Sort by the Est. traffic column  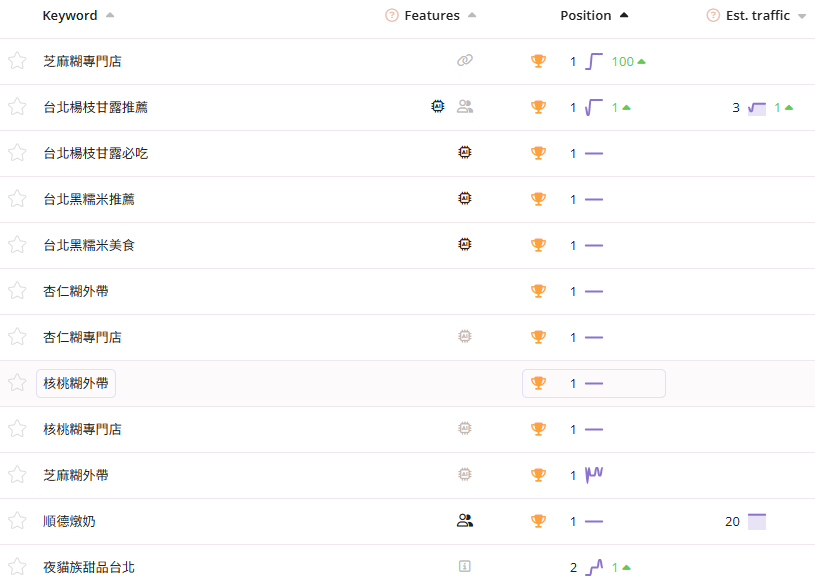757,15
